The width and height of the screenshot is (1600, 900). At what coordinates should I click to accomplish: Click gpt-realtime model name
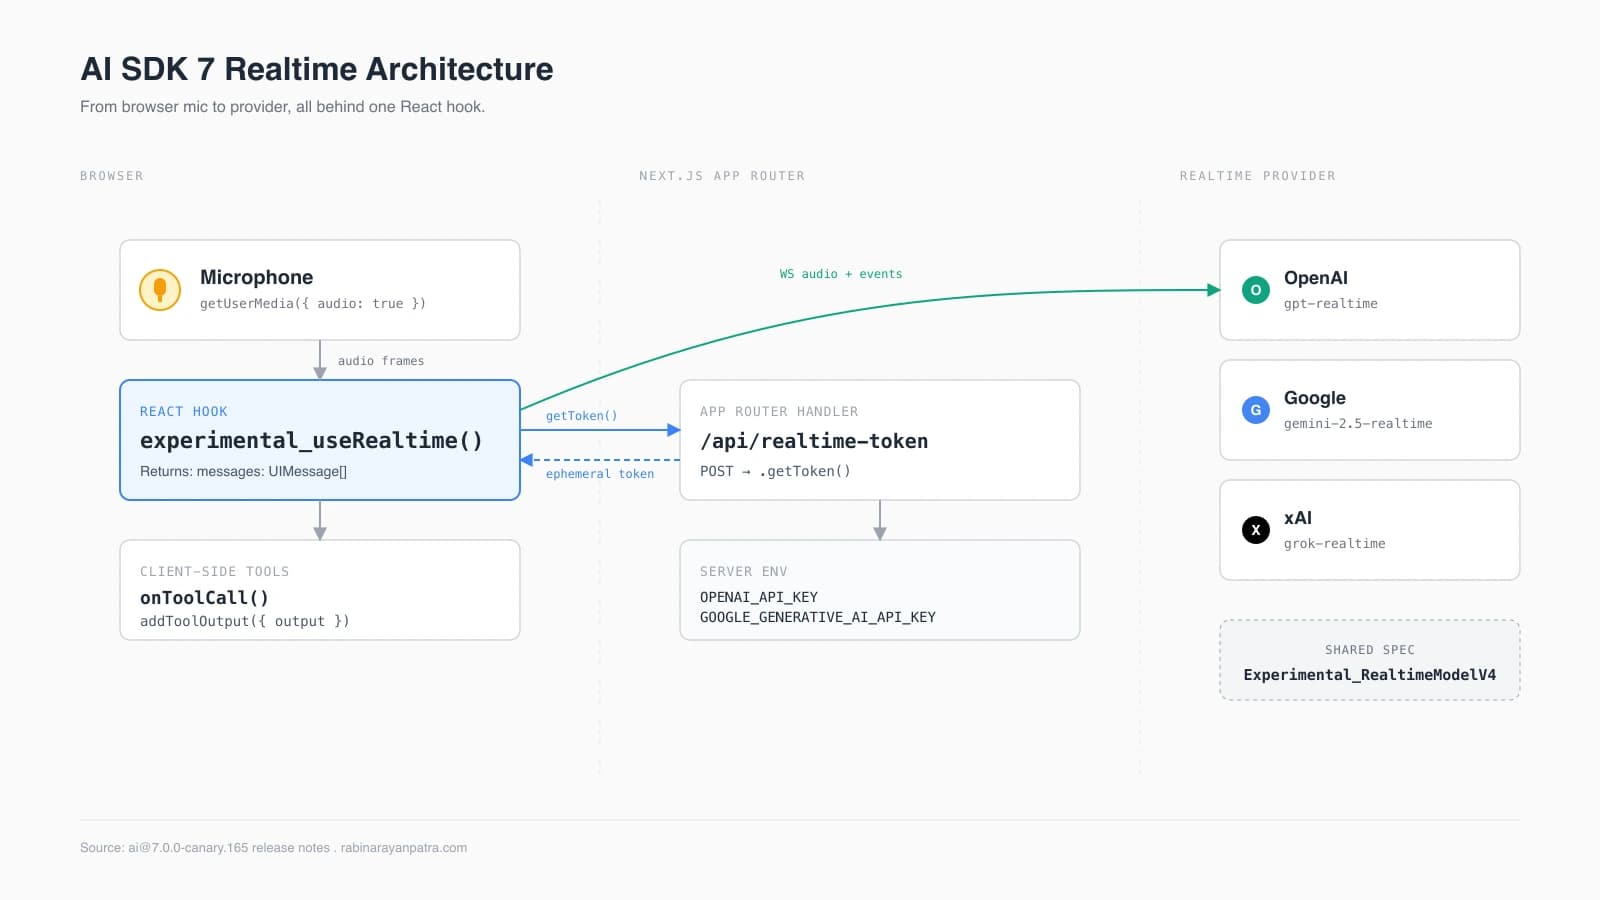1331,303
